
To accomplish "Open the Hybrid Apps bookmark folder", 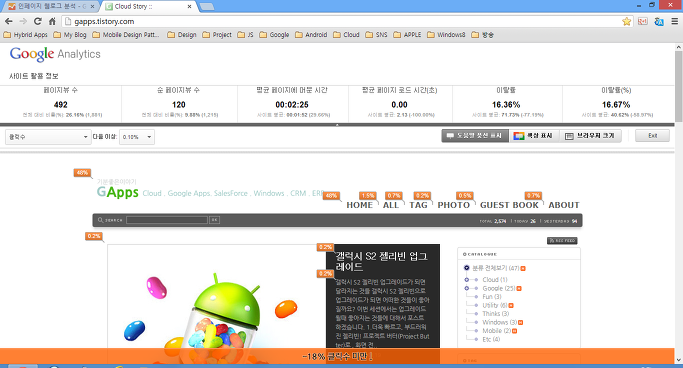I will click(x=26, y=34).
